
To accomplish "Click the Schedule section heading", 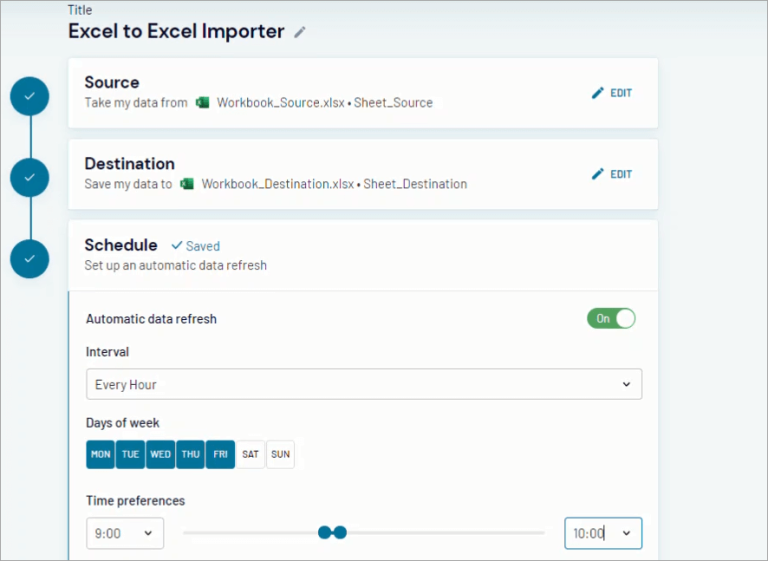I will tap(121, 245).
